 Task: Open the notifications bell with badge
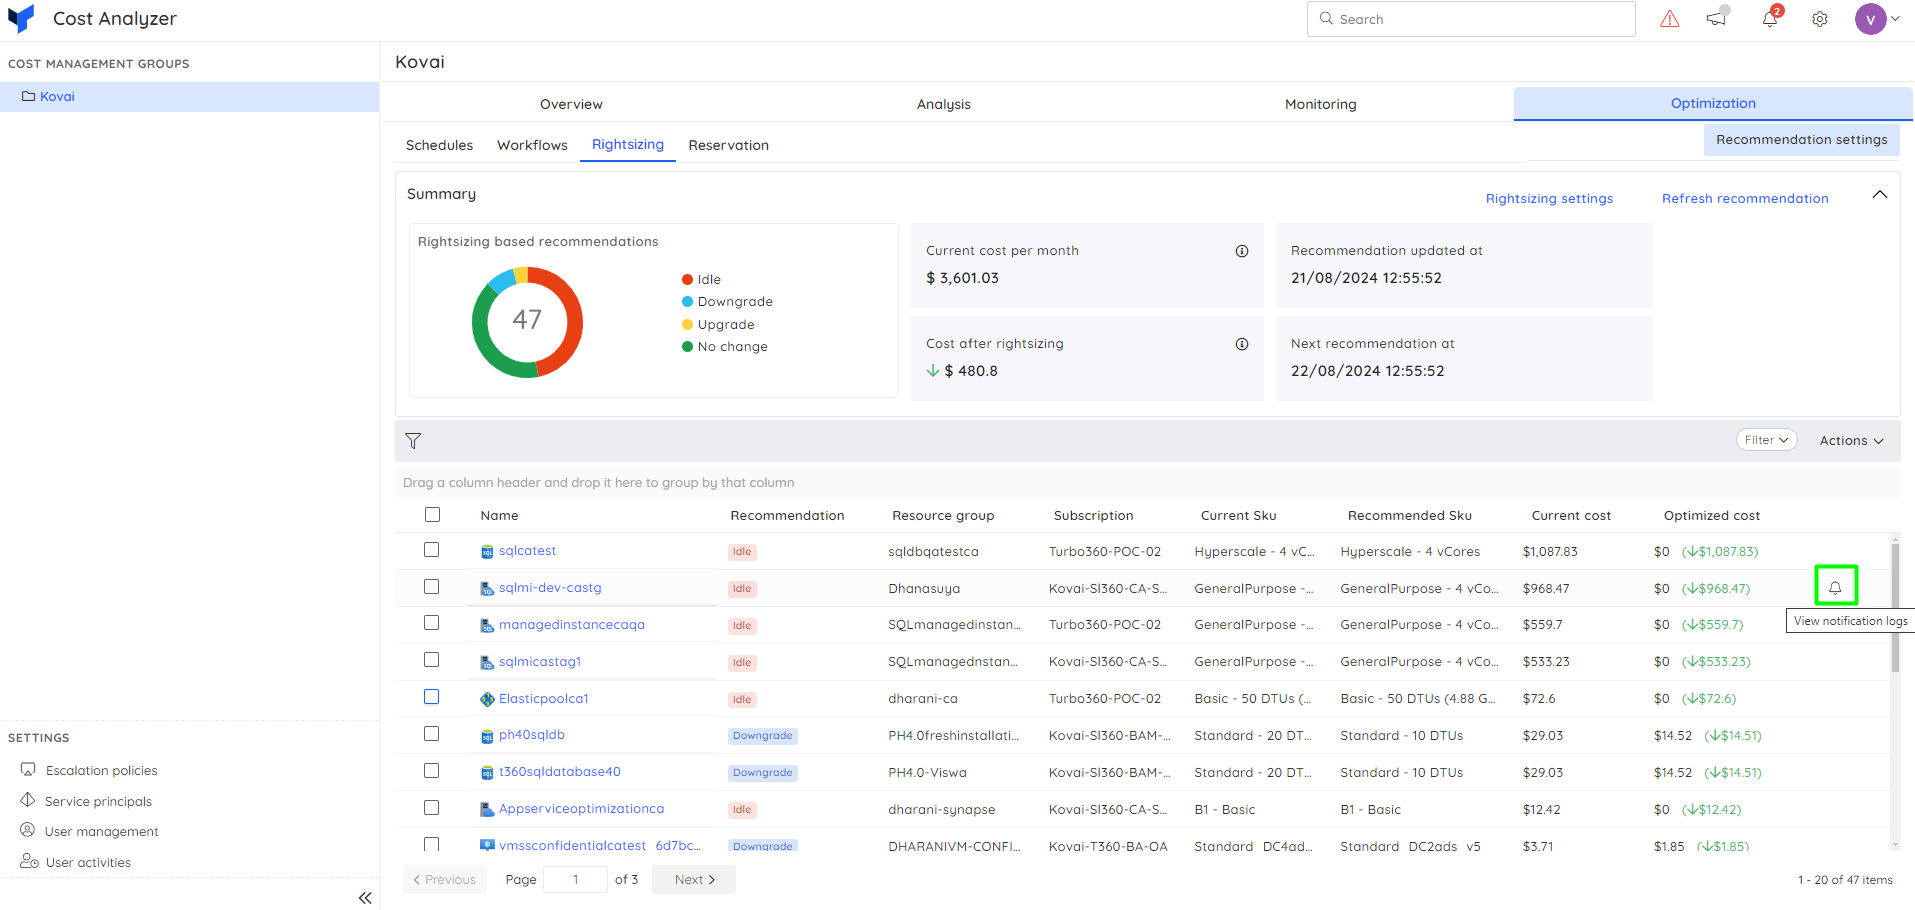click(x=1771, y=17)
